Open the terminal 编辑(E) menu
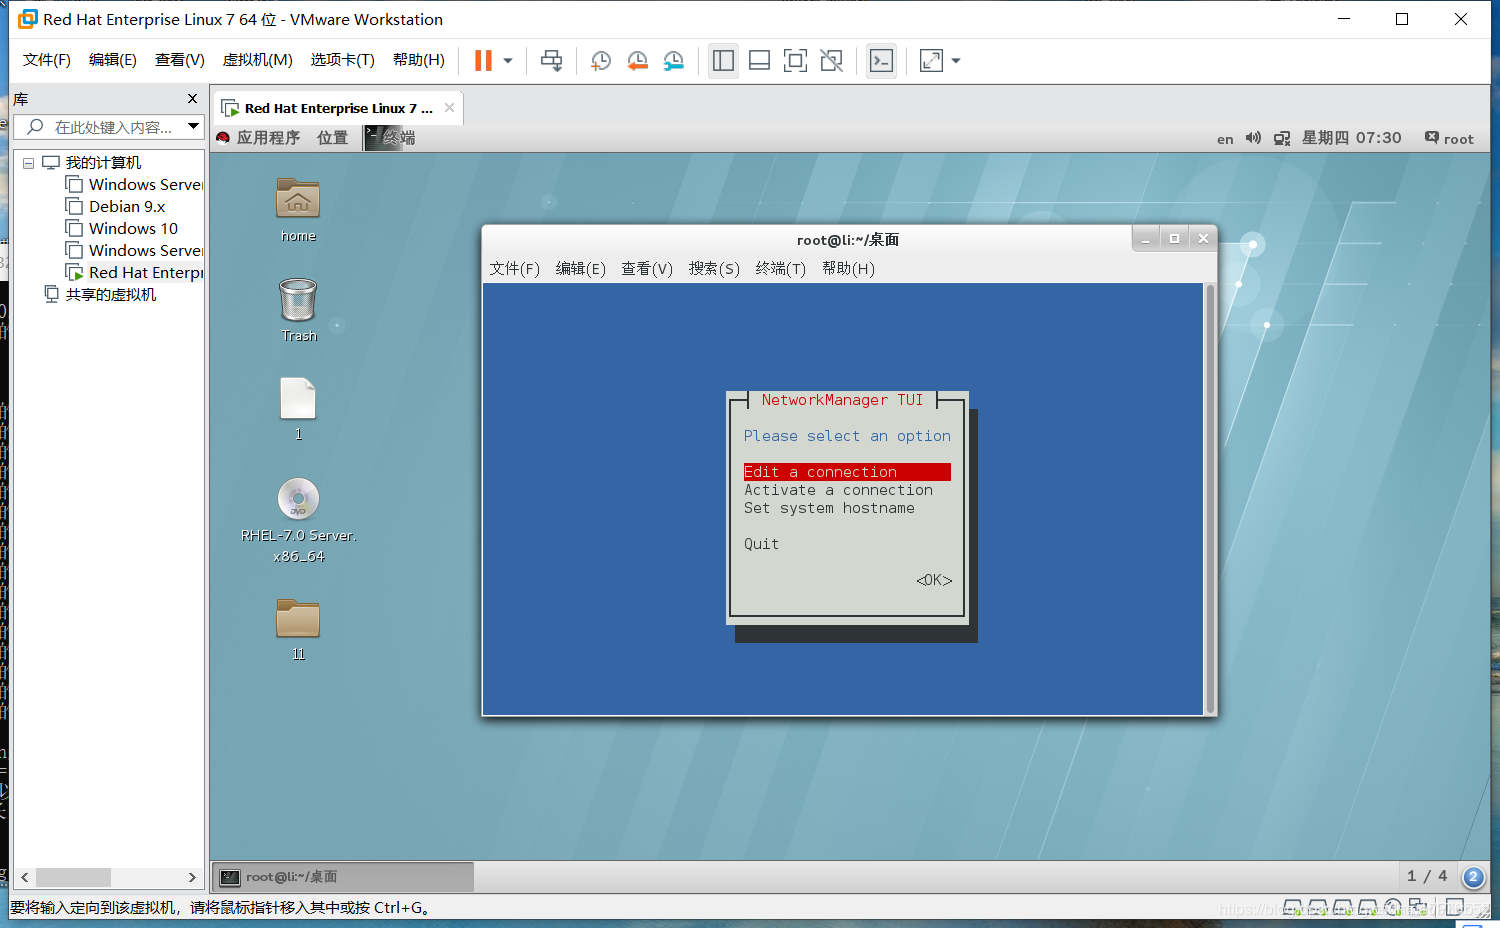This screenshot has height=928, width=1500. [x=581, y=269]
